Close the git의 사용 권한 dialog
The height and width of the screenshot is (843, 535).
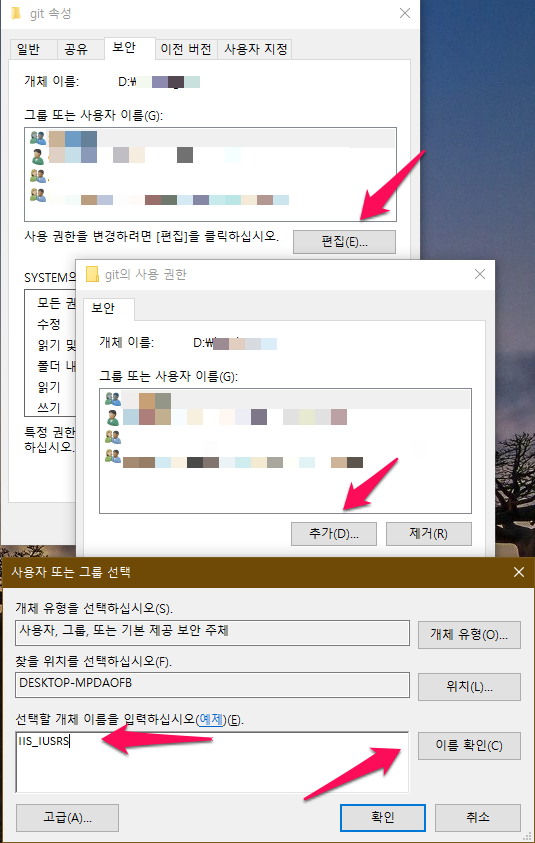tap(480, 274)
